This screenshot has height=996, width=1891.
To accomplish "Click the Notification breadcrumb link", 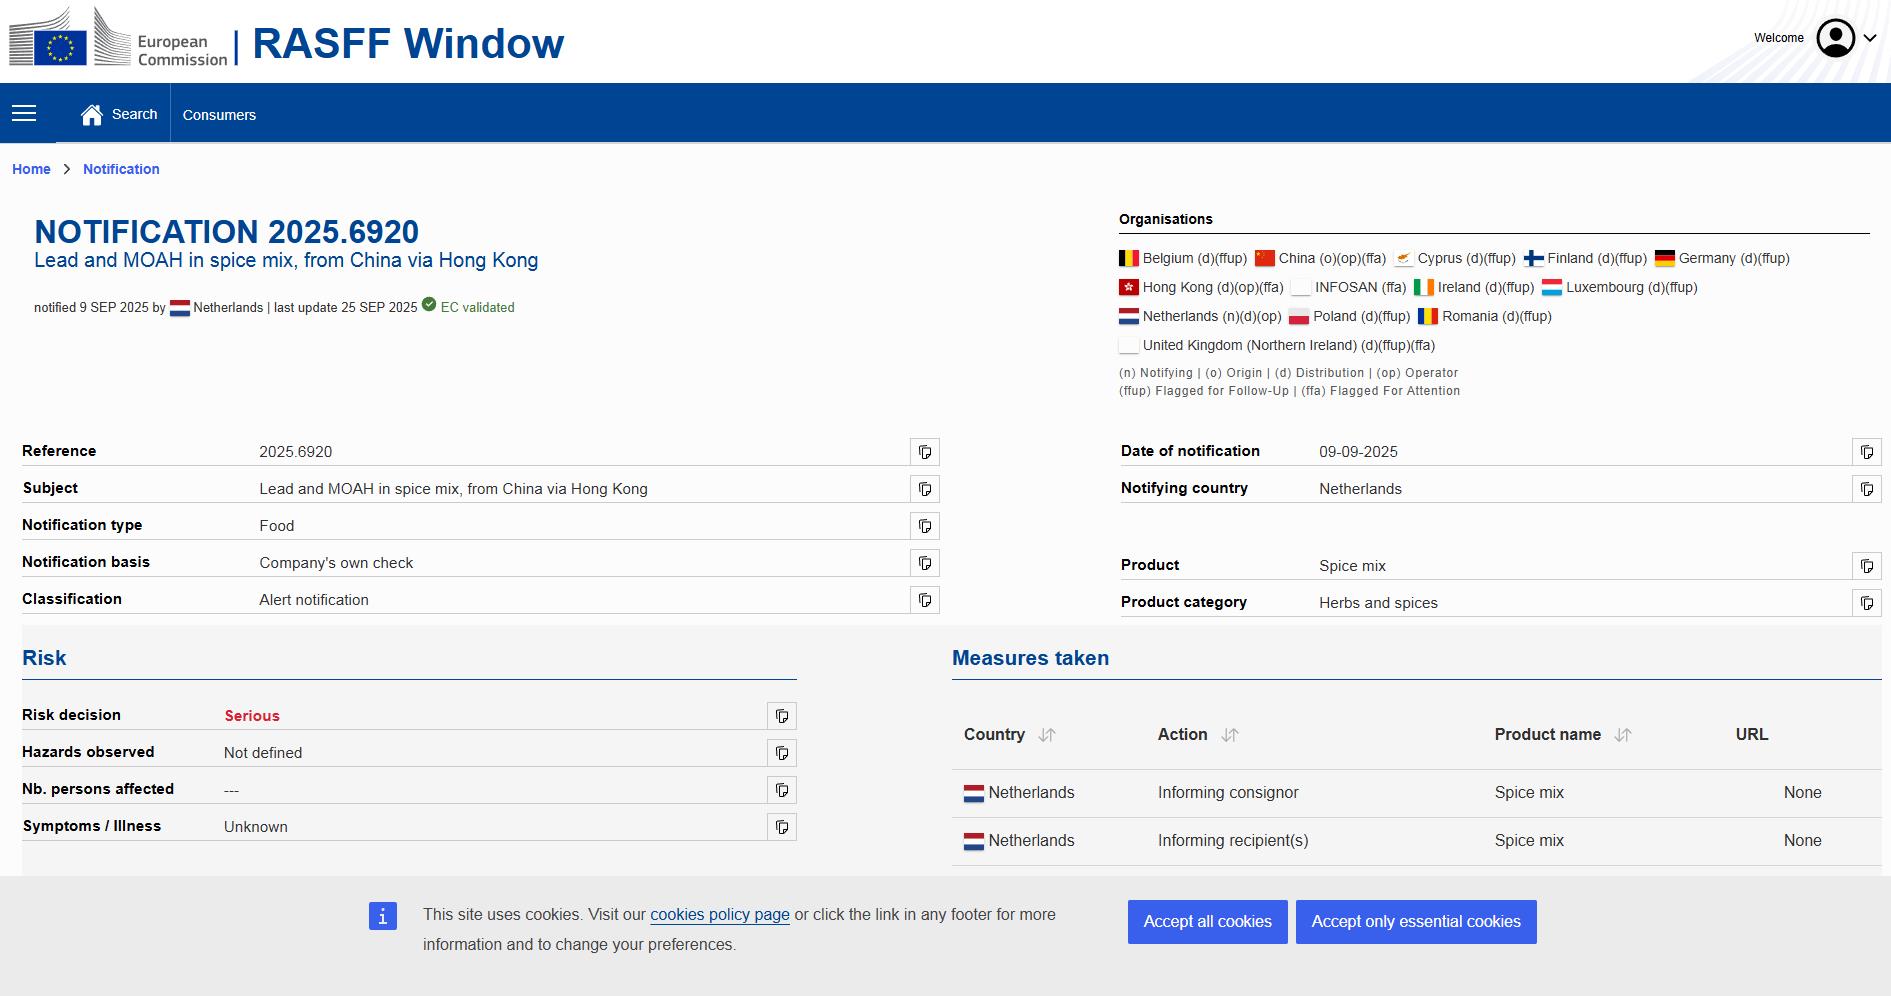I will [x=121, y=169].
